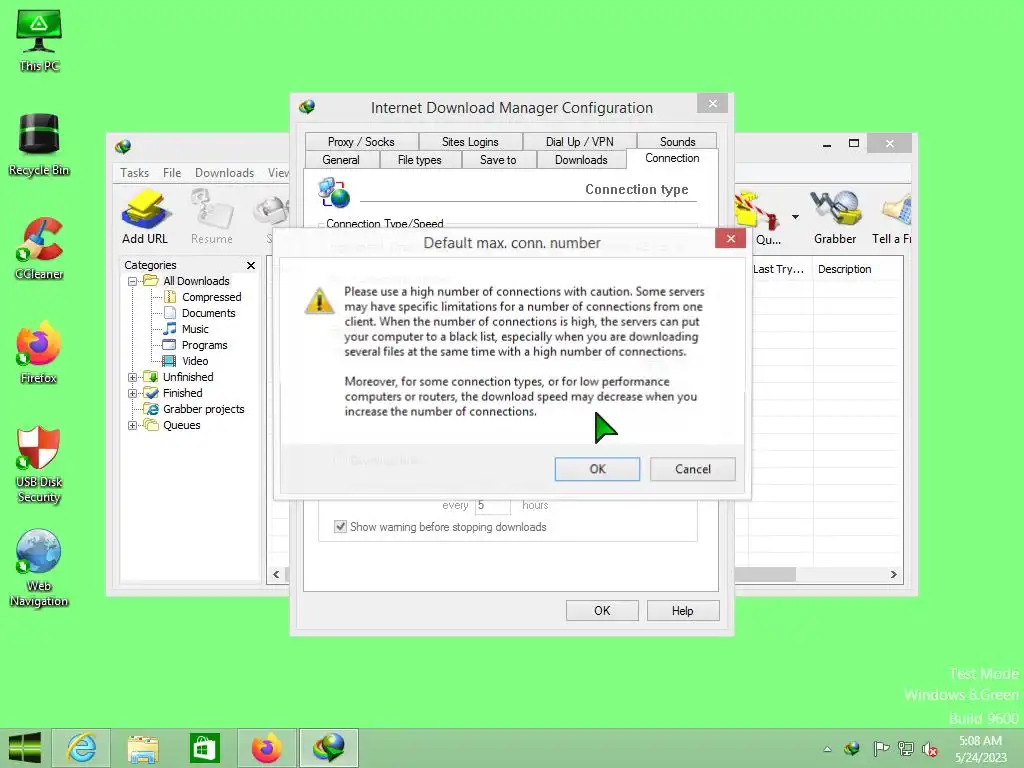Click the IDM taskbar button
This screenshot has width=1024, height=768.
pos(328,748)
